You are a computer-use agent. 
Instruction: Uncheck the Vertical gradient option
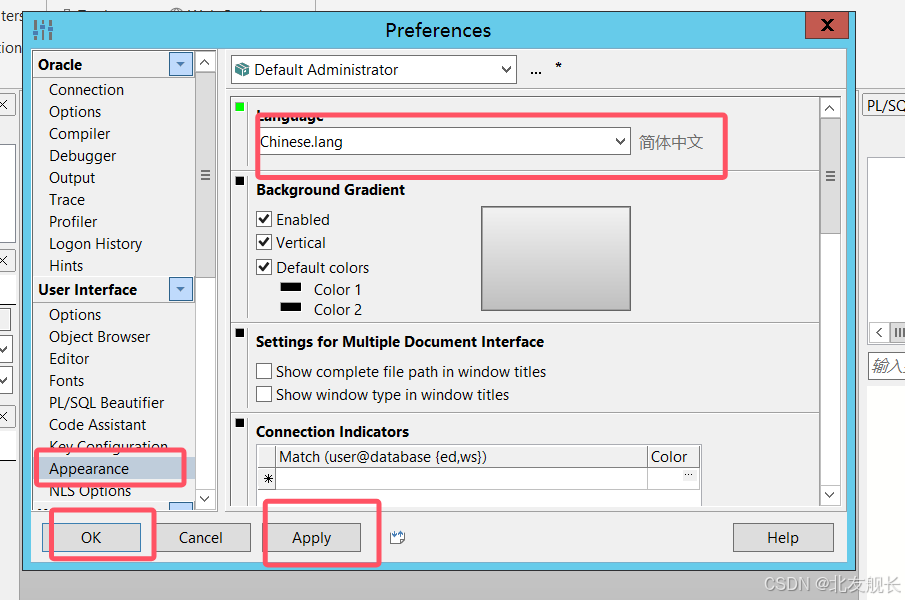(264, 242)
